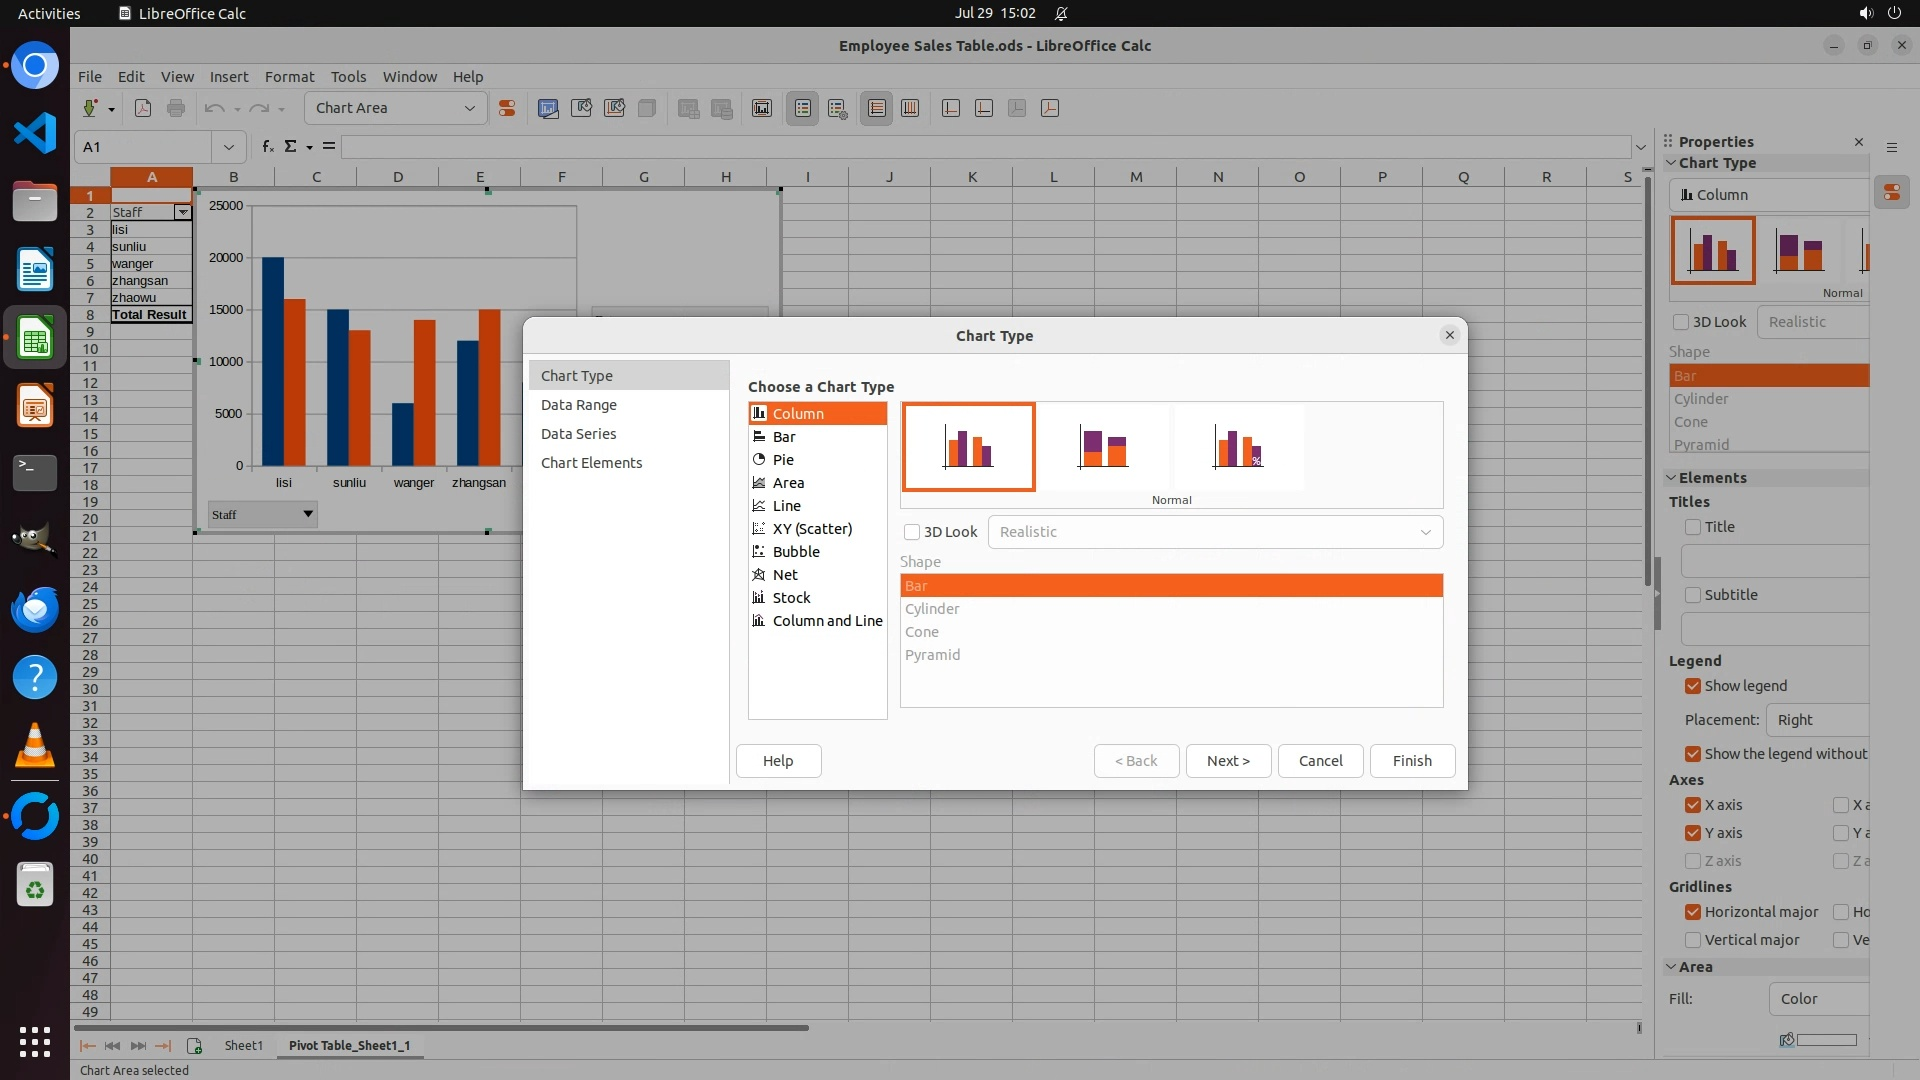Switch to the Sheet1 tab

click(x=243, y=1045)
